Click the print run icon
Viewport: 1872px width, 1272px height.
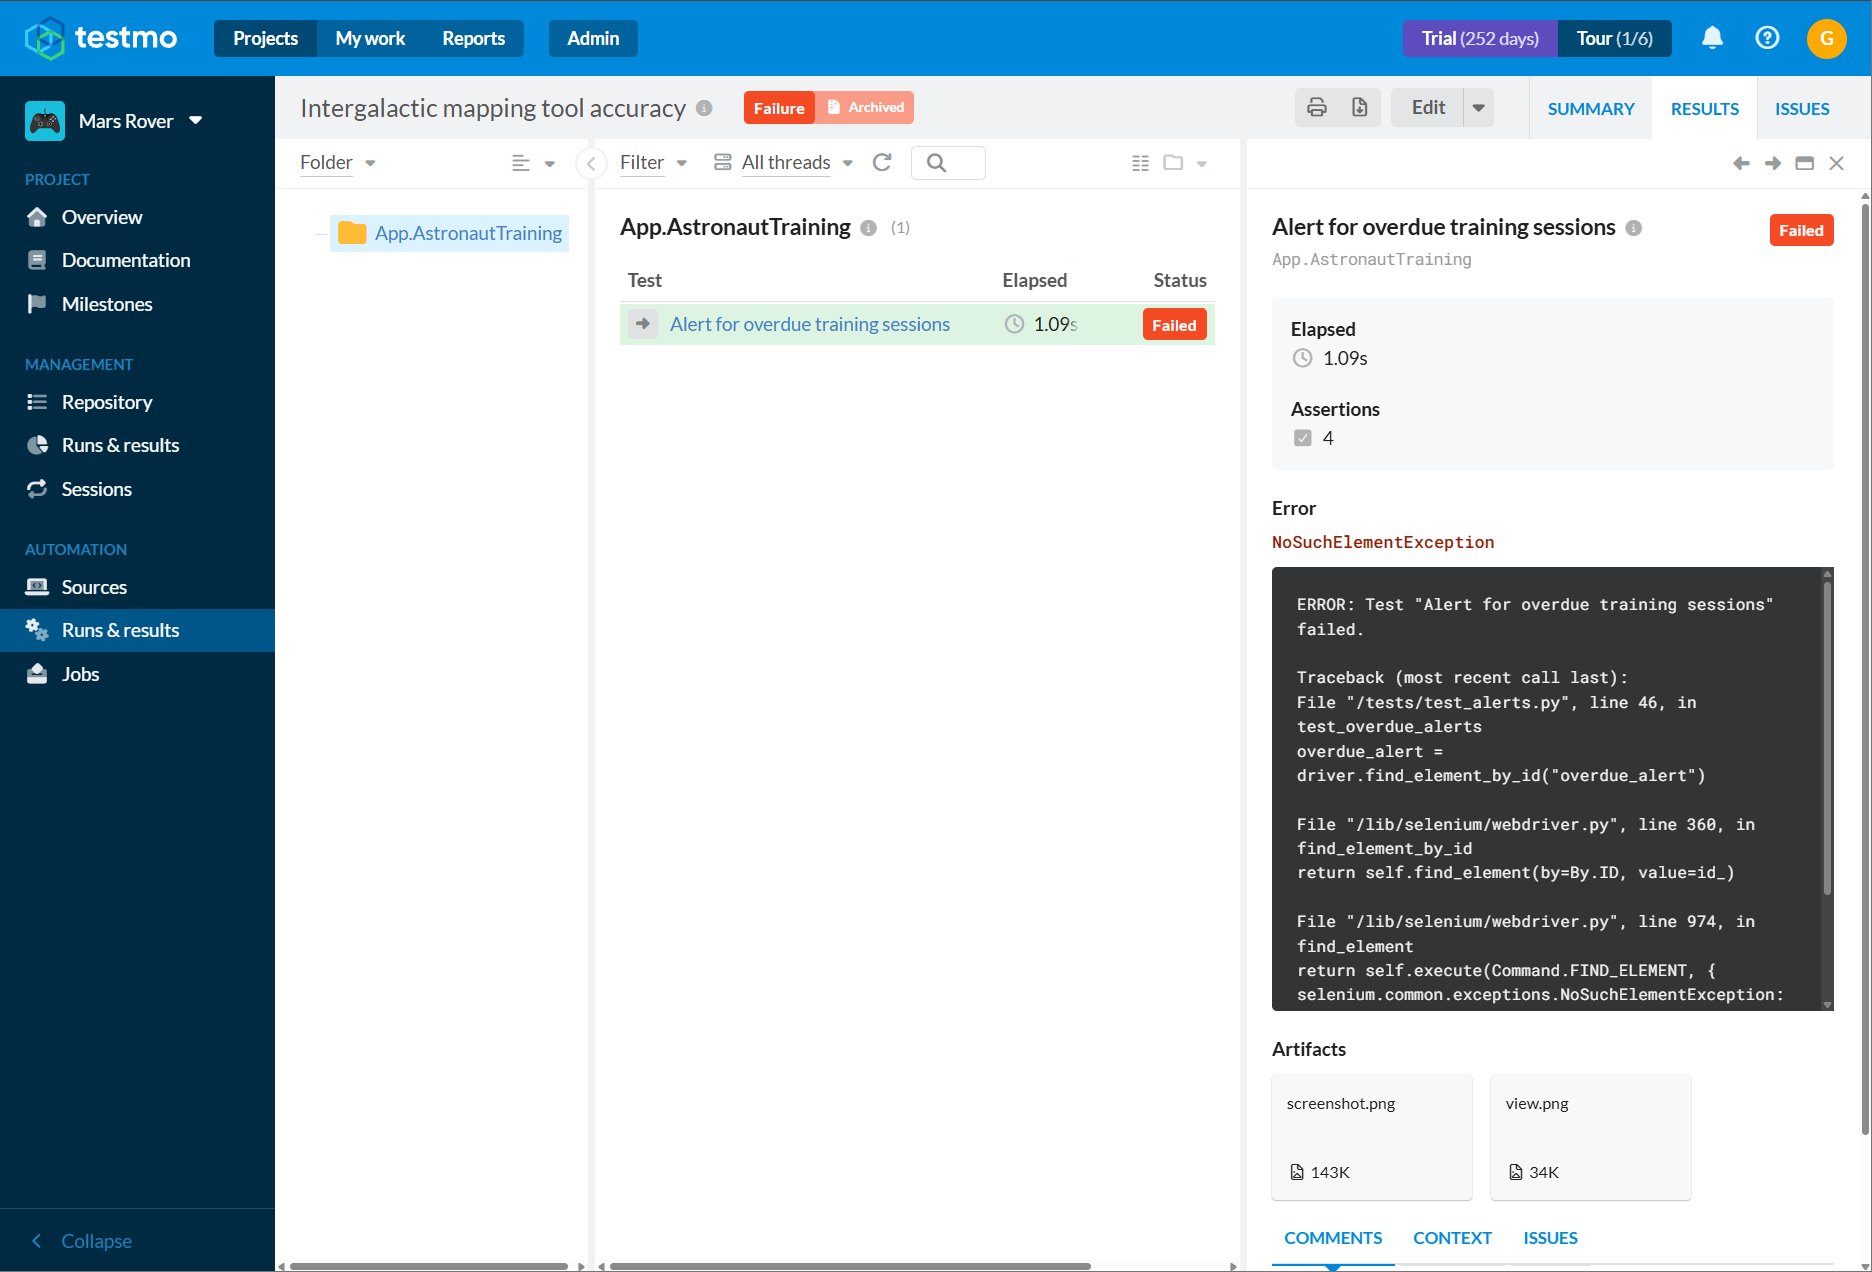pyautogui.click(x=1317, y=107)
